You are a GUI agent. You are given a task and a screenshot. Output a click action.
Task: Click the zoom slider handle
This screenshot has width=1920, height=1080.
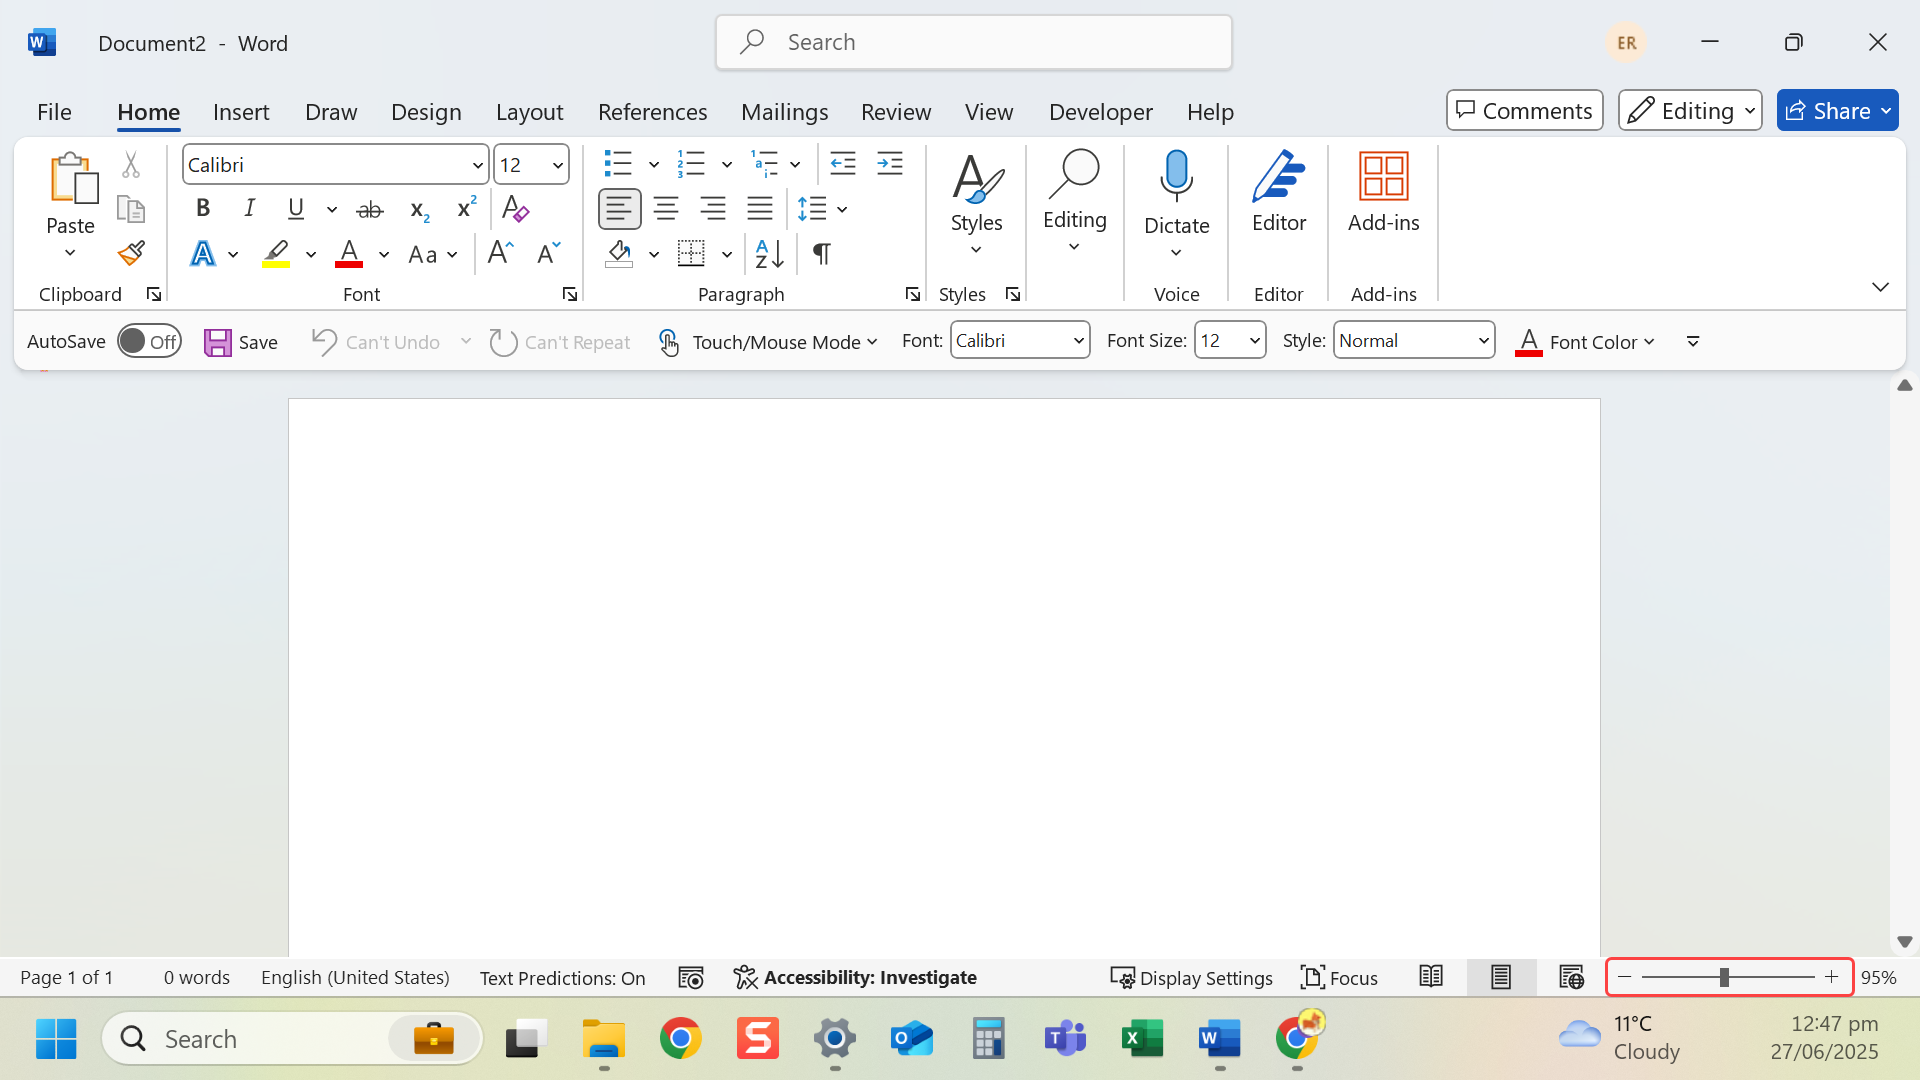[1724, 977]
